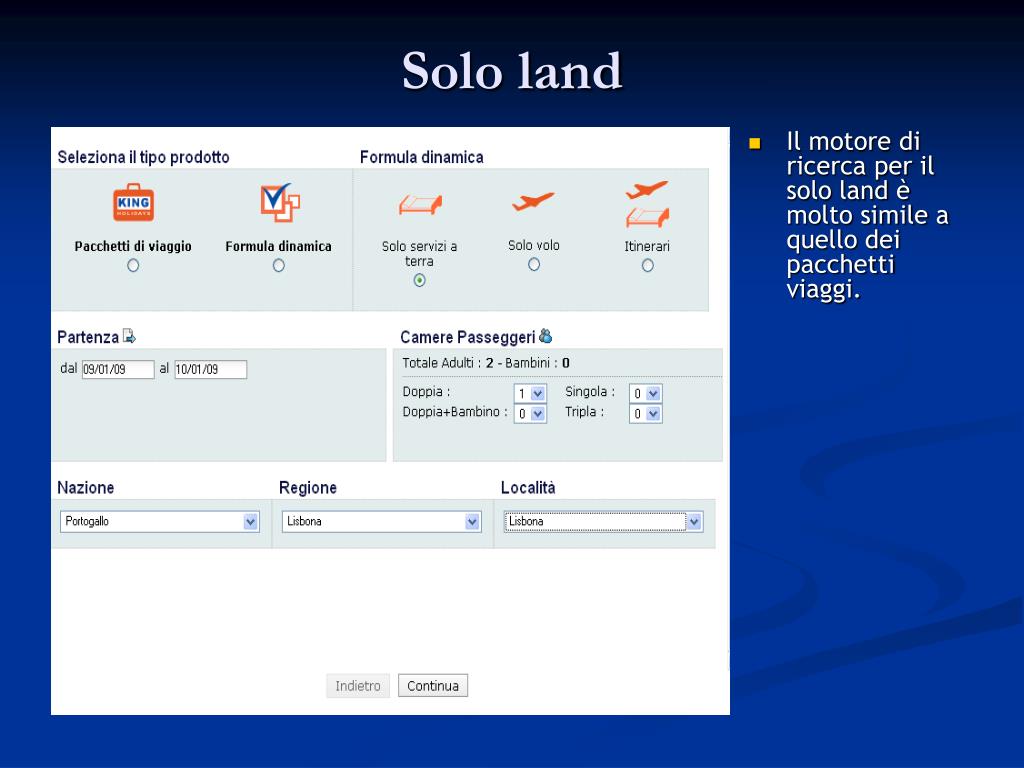This screenshot has height=768, width=1024.
Task: Click the al date field 10/01/09
Action: [x=211, y=369]
